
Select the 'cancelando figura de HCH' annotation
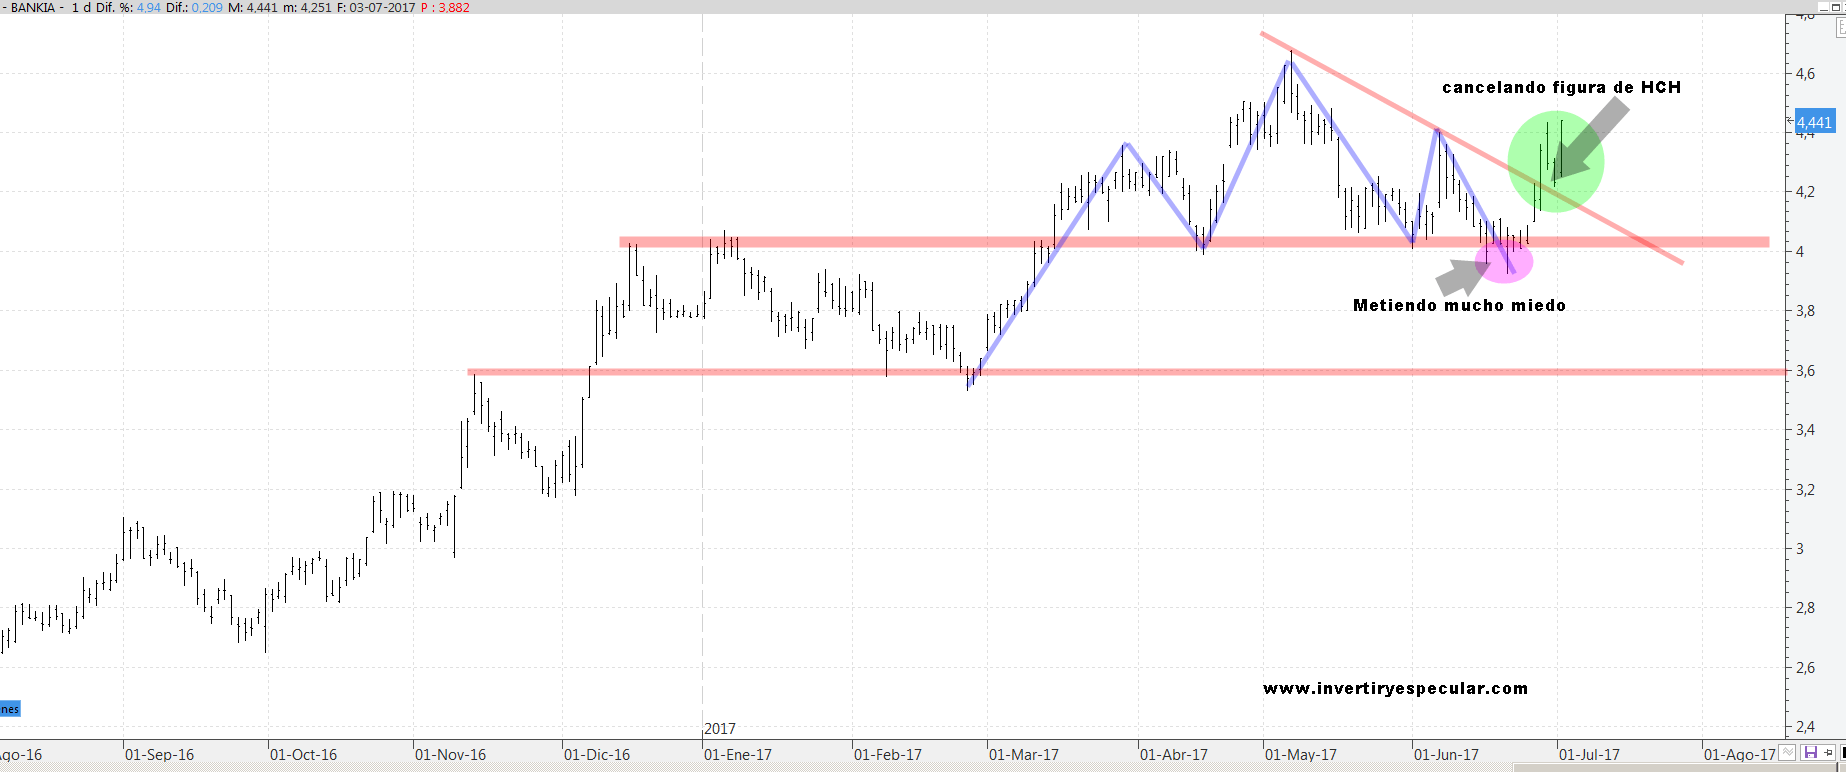pos(1561,88)
